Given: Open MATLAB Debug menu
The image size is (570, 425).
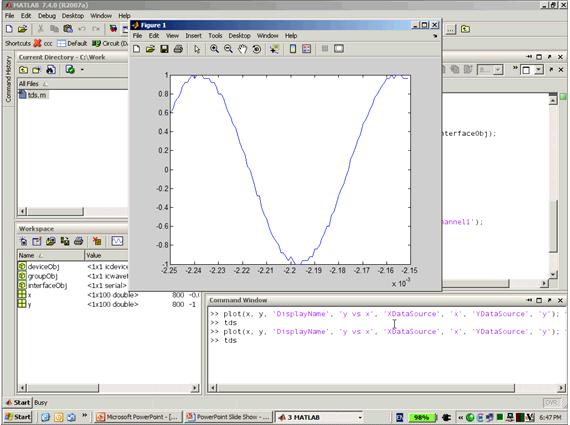Looking at the screenshot, I should pyautogui.click(x=47, y=16).
